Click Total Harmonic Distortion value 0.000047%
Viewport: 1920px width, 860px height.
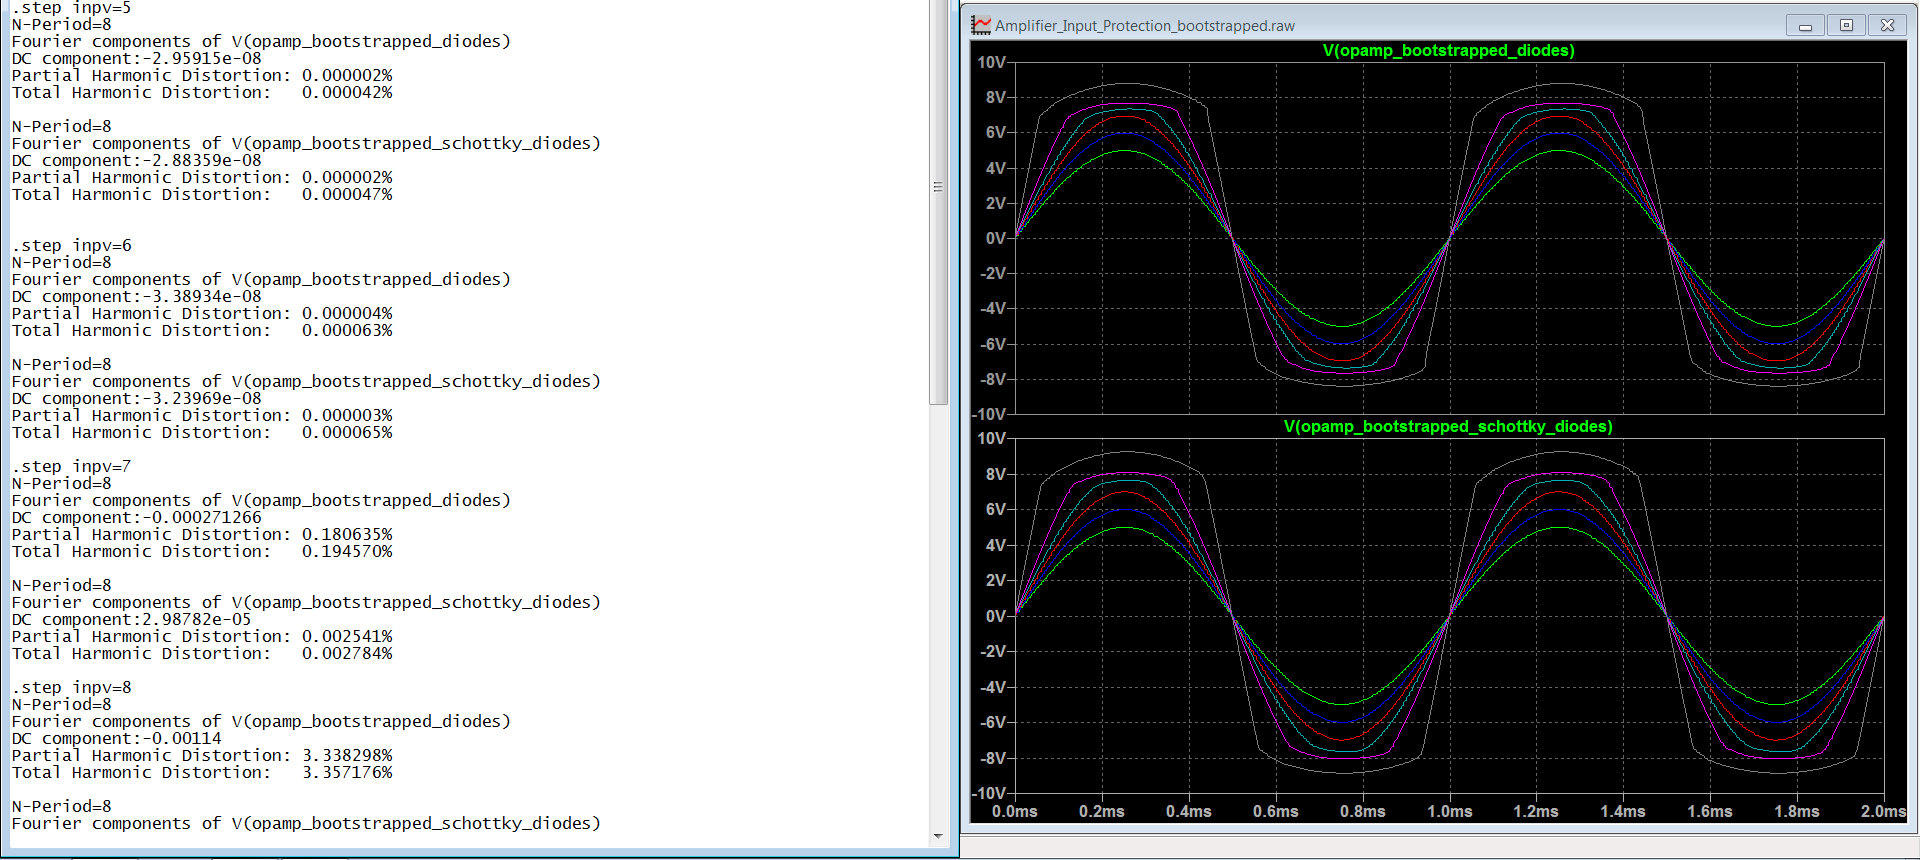(x=347, y=194)
